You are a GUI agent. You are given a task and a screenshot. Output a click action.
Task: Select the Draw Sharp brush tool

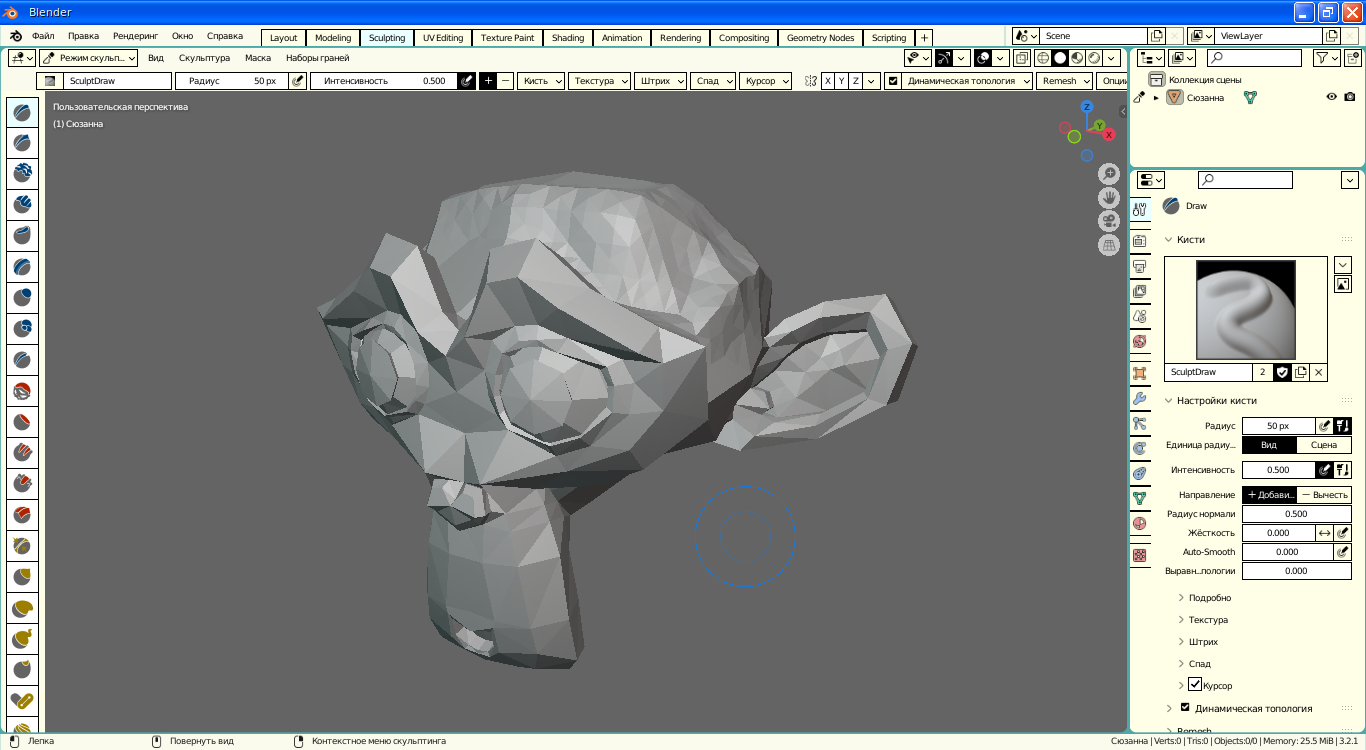pyautogui.click(x=22, y=143)
